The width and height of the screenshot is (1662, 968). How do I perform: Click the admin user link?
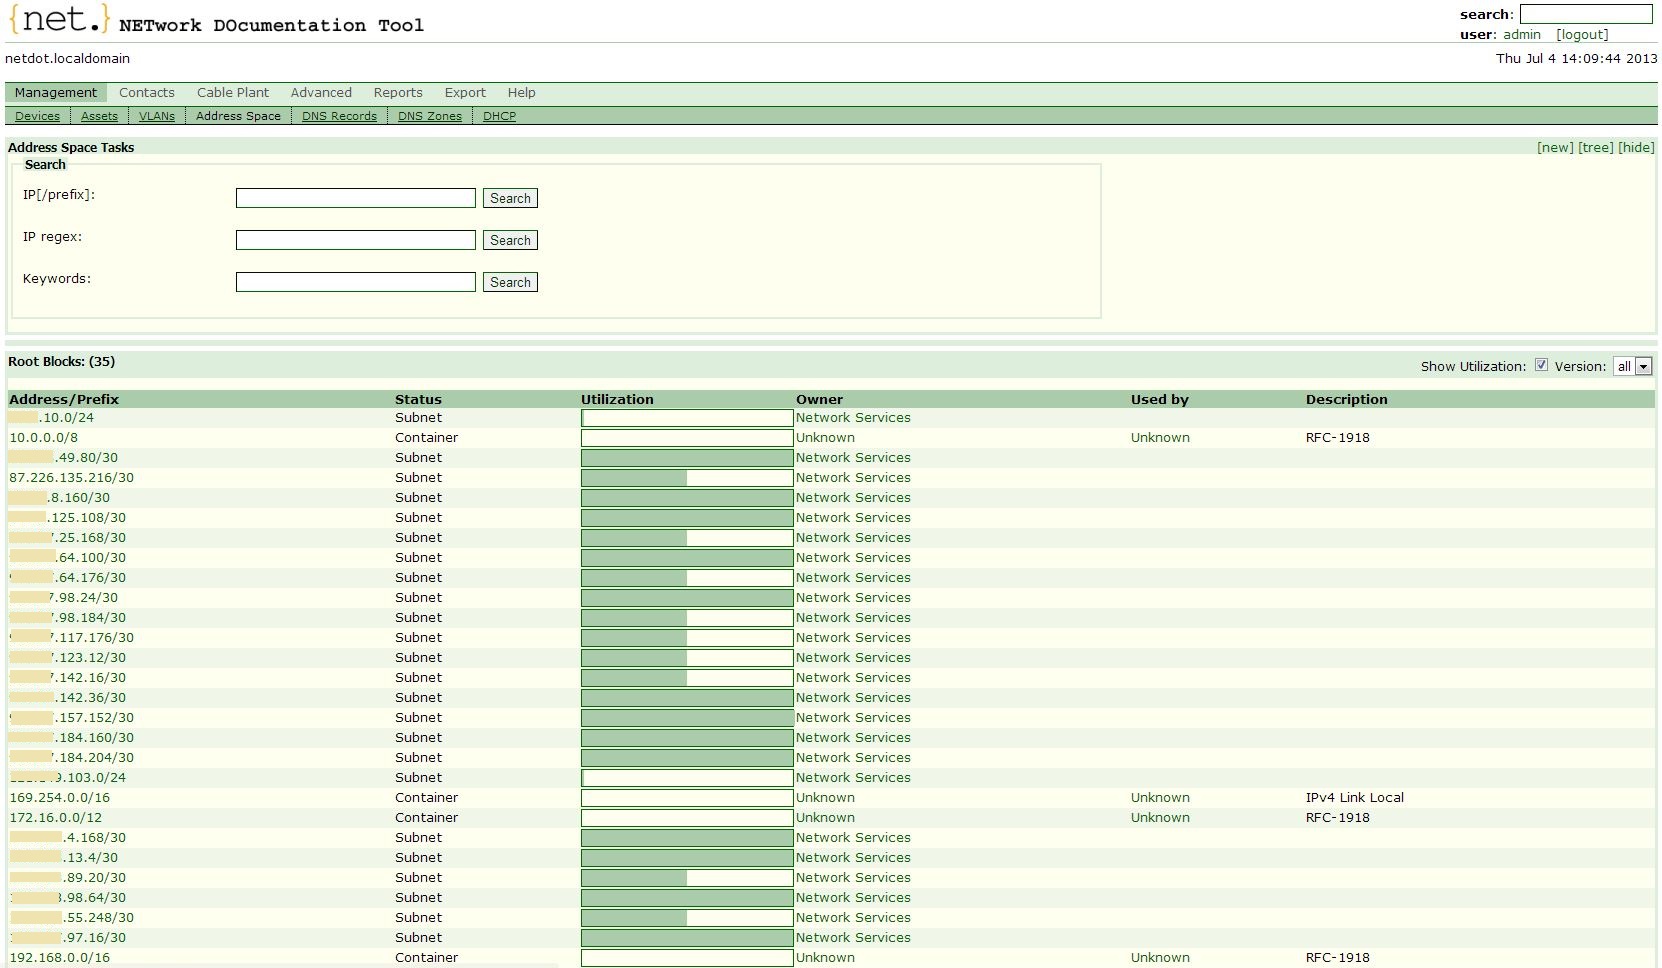click(x=1520, y=33)
